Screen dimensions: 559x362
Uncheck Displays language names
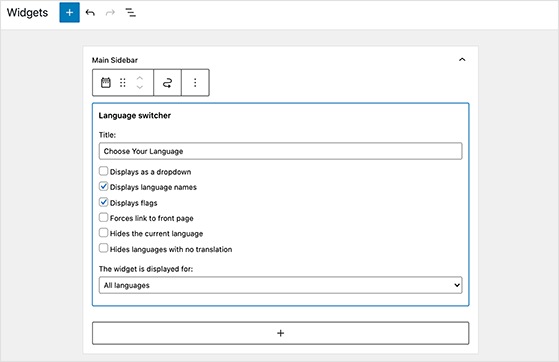[103, 186]
